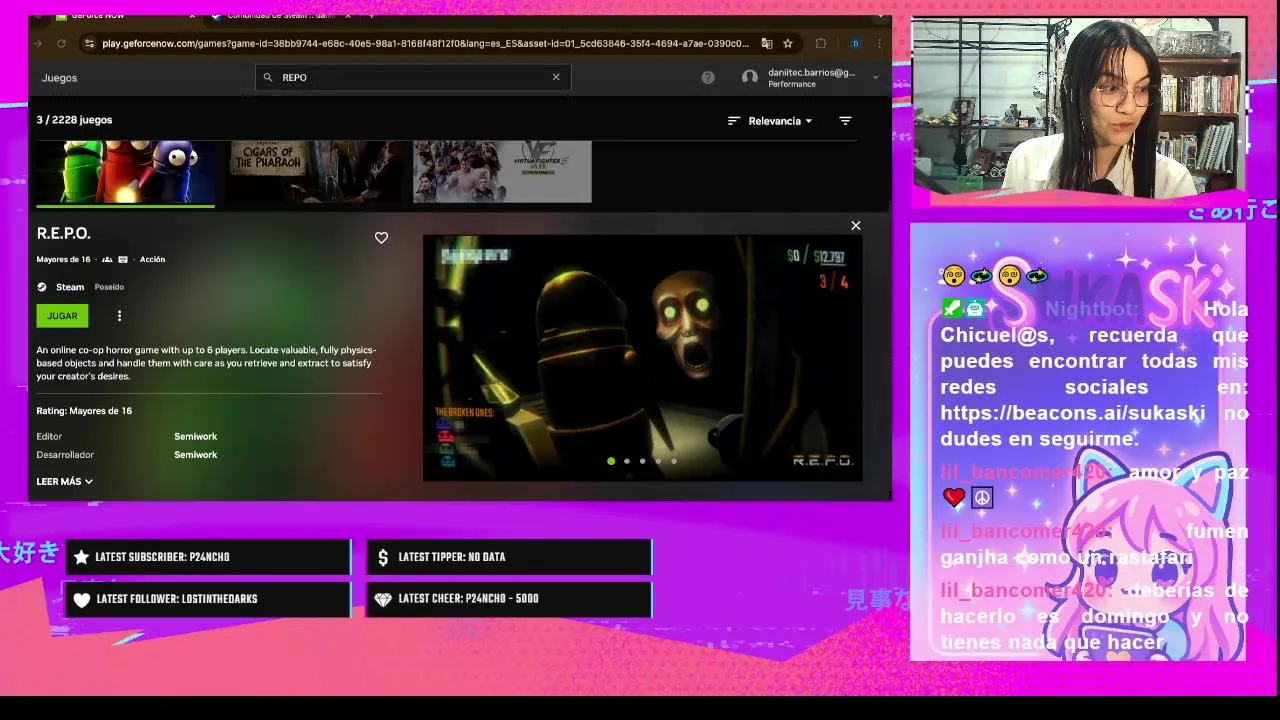Click the Poseído ownership label
The height and width of the screenshot is (720, 1280).
(x=109, y=287)
